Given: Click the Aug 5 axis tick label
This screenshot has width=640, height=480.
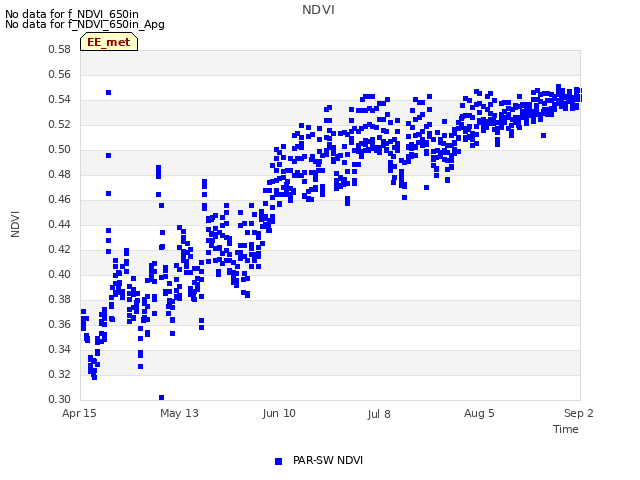Looking at the screenshot, I should (479, 413).
